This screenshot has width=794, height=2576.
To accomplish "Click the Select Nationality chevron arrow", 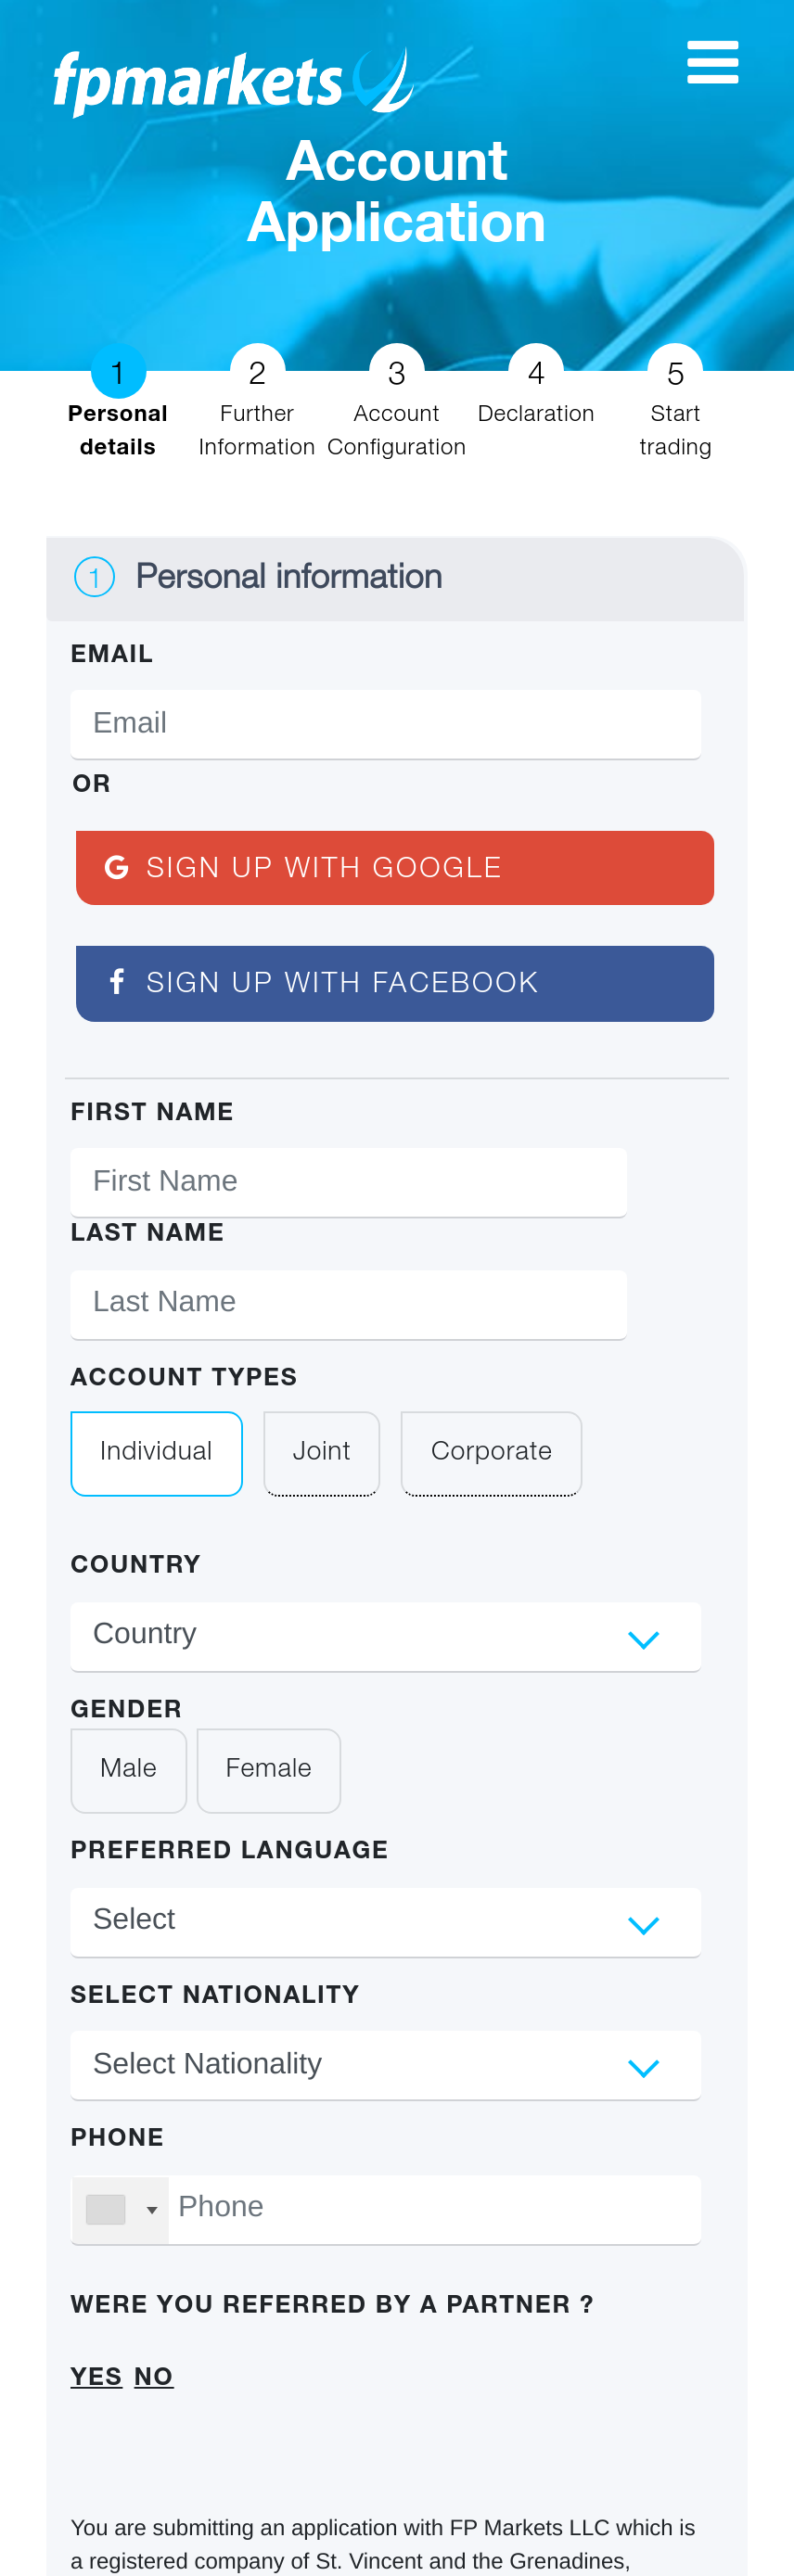I will (643, 2068).
